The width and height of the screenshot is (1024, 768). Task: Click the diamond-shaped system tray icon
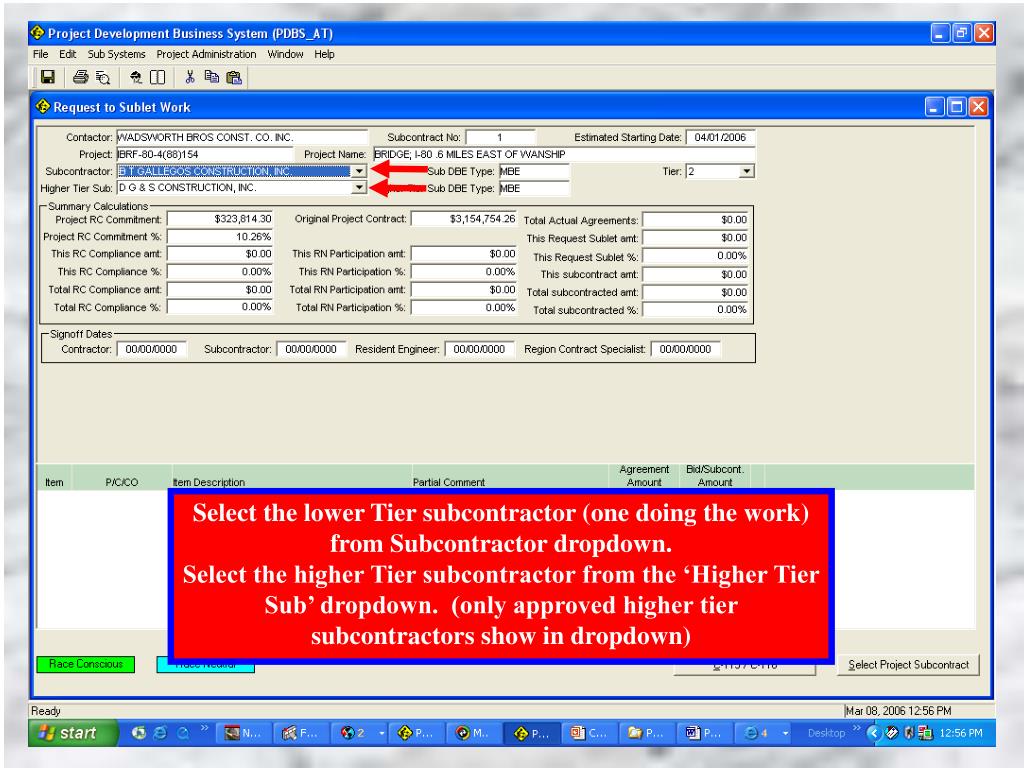tap(892, 733)
